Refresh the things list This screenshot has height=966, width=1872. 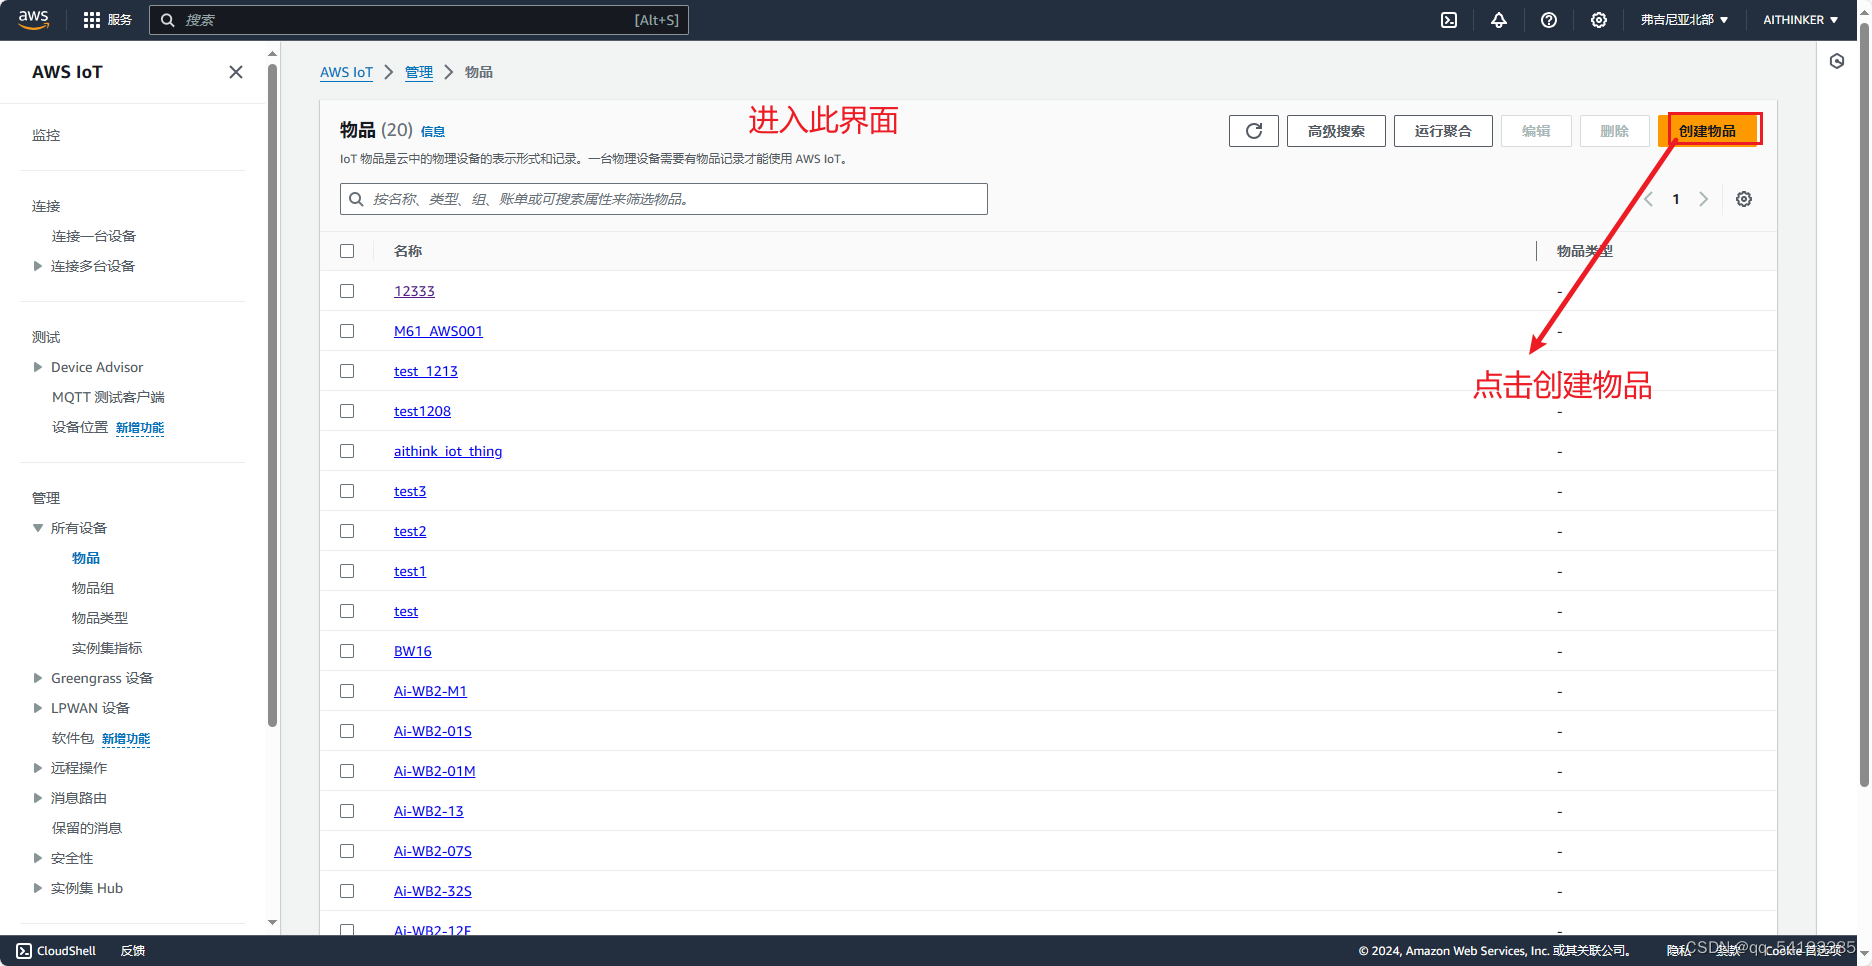pyautogui.click(x=1254, y=131)
